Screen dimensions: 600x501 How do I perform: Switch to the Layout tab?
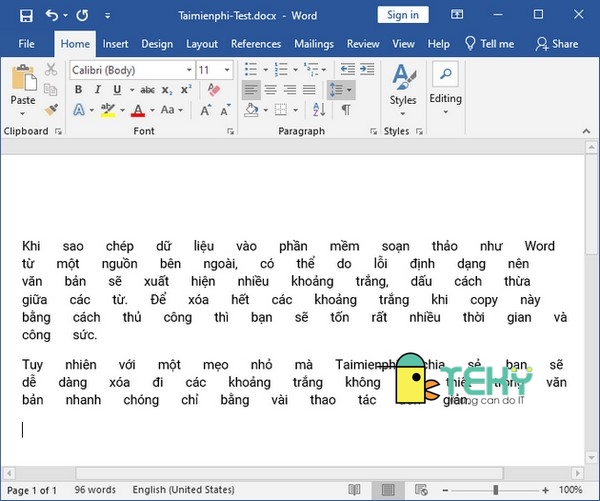coord(202,44)
